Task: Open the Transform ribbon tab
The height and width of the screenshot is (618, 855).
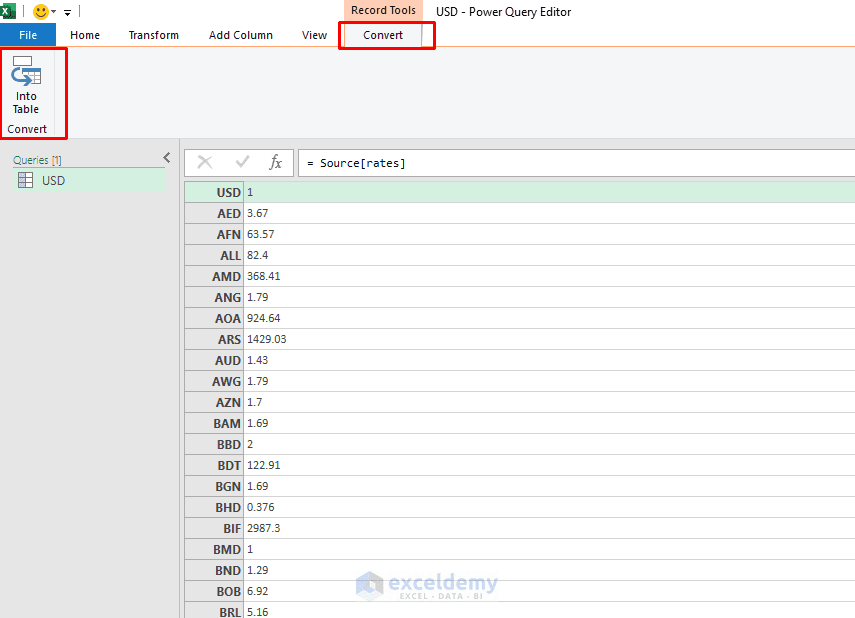Action: point(154,35)
